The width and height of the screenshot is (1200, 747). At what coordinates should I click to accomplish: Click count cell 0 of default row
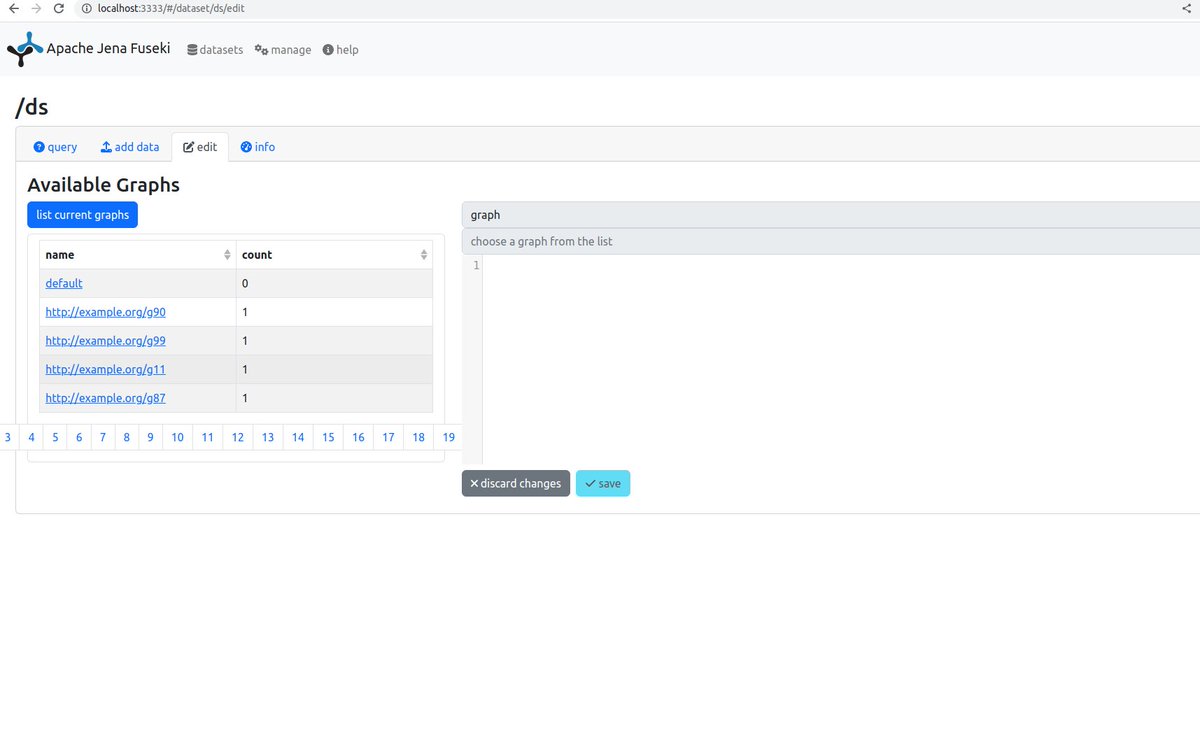point(334,284)
